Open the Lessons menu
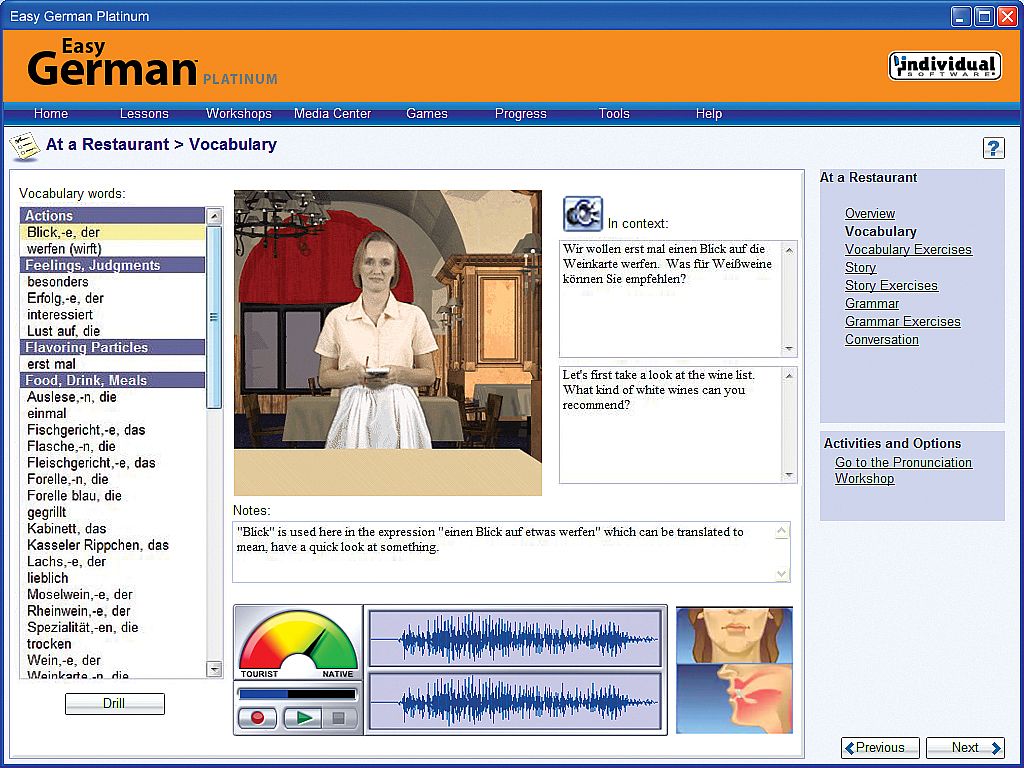The width and height of the screenshot is (1024, 768). [144, 114]
